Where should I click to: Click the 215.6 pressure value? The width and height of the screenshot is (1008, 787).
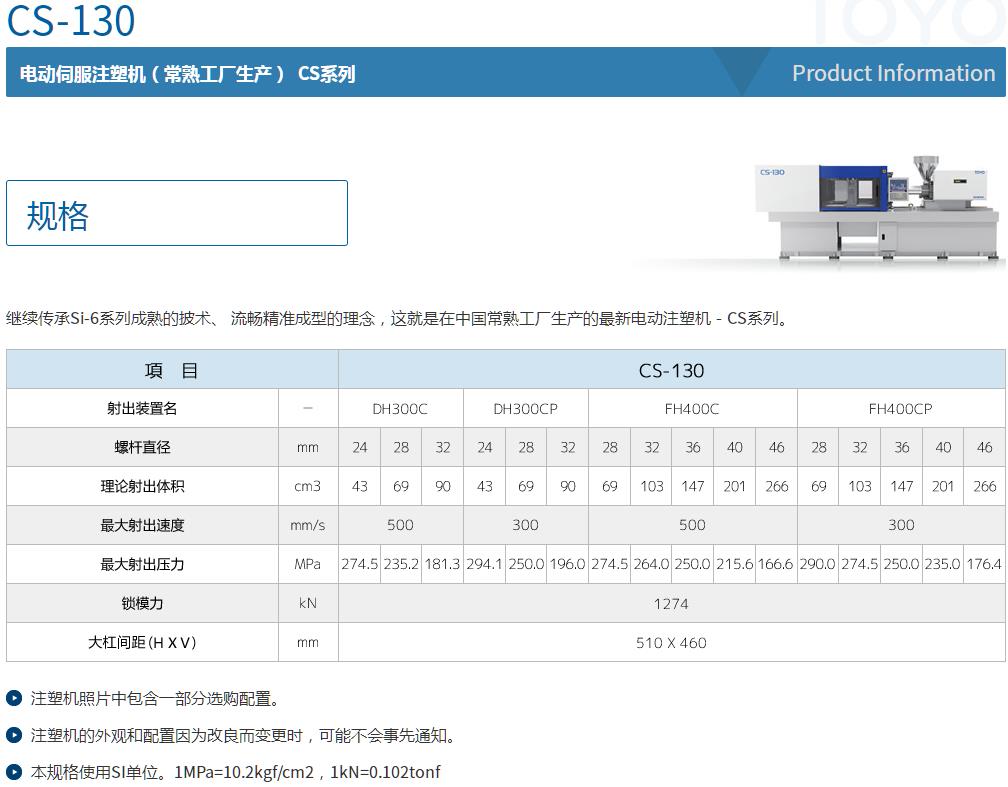click(735, 564)
